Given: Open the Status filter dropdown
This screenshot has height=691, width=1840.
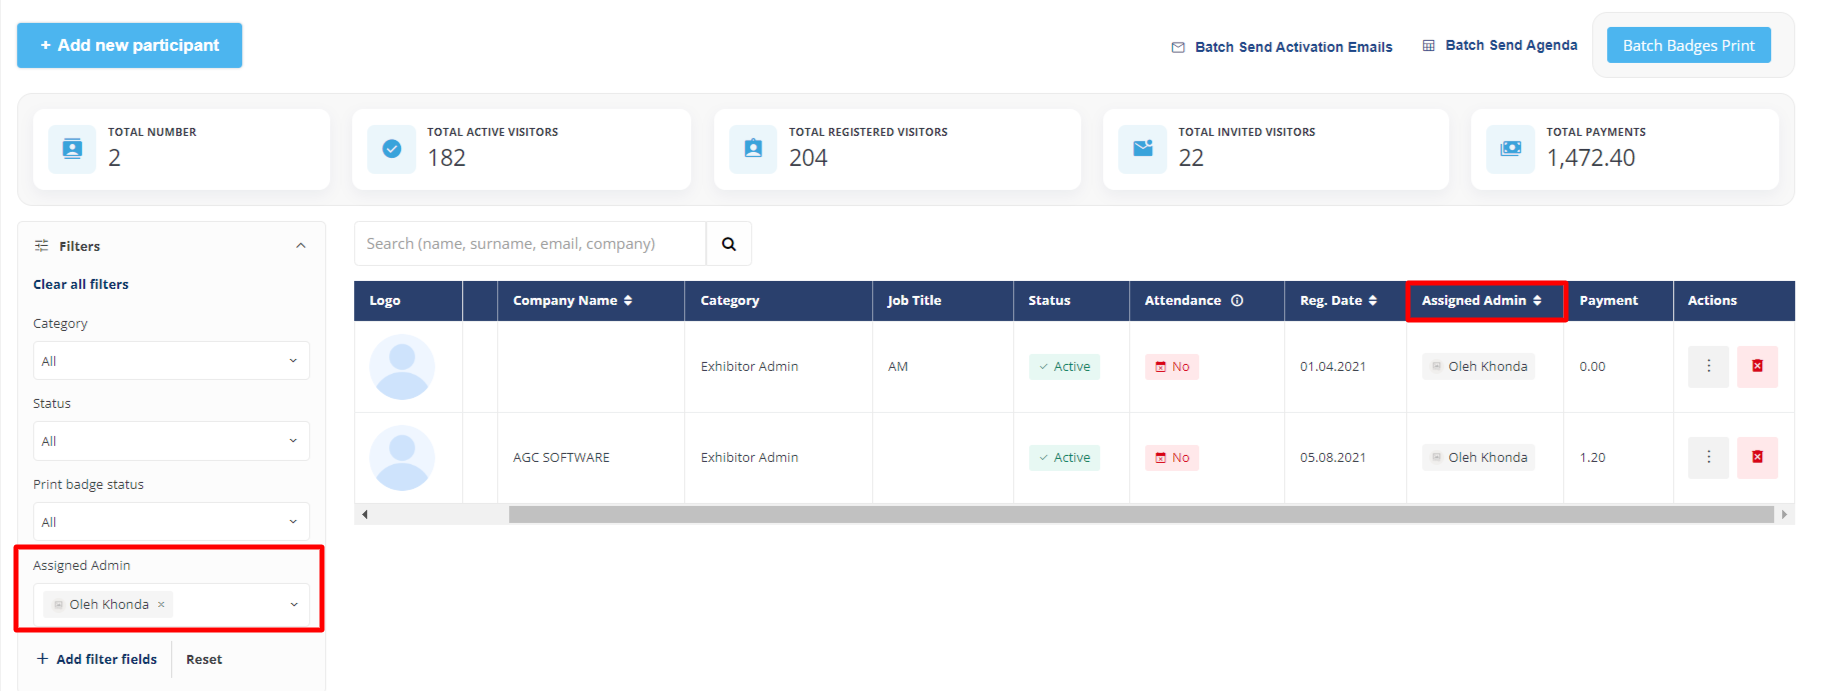Looking at the screenshot, I should pyautogui.click(x=171, y=441).
